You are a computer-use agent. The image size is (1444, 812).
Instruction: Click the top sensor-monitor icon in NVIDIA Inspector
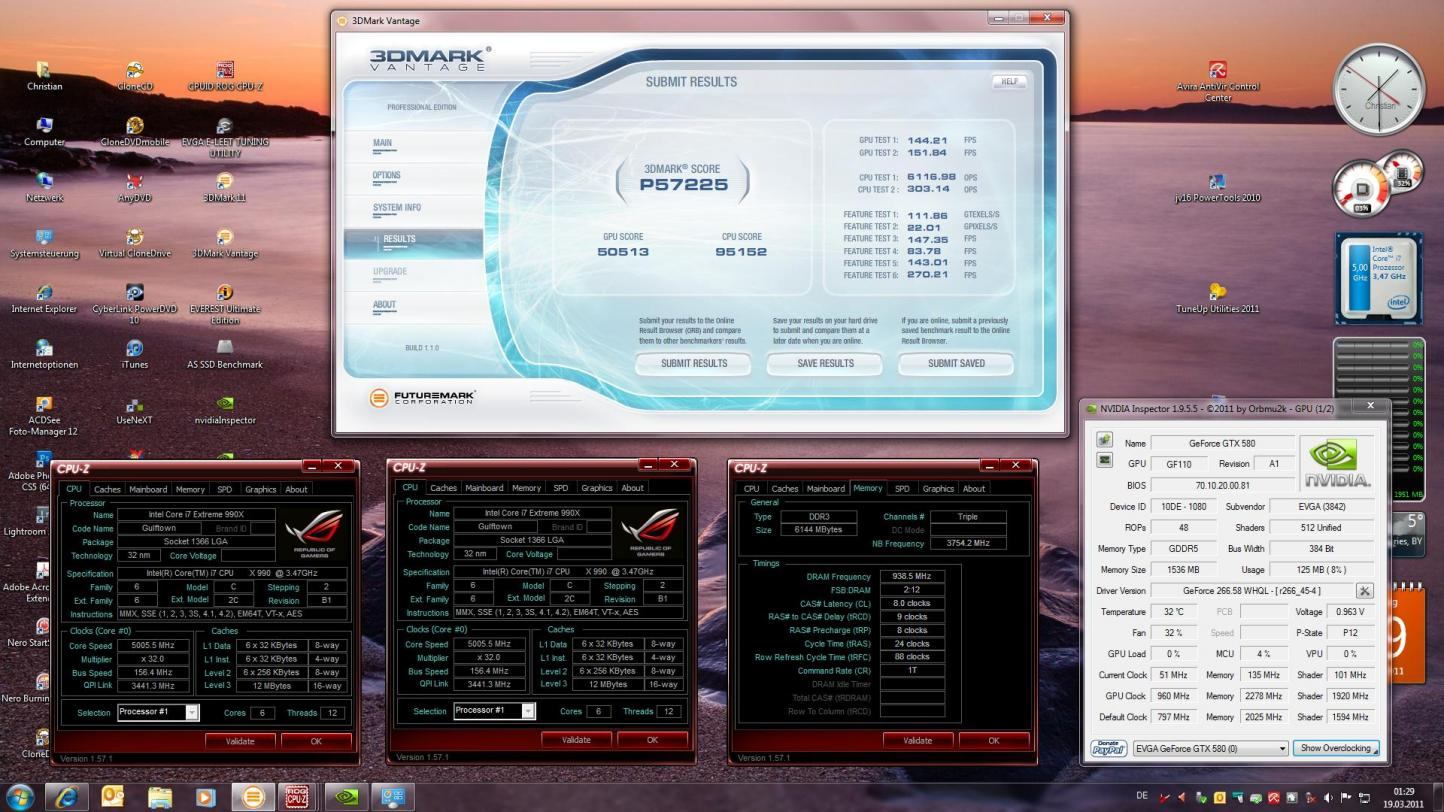tap(1104, 440)
